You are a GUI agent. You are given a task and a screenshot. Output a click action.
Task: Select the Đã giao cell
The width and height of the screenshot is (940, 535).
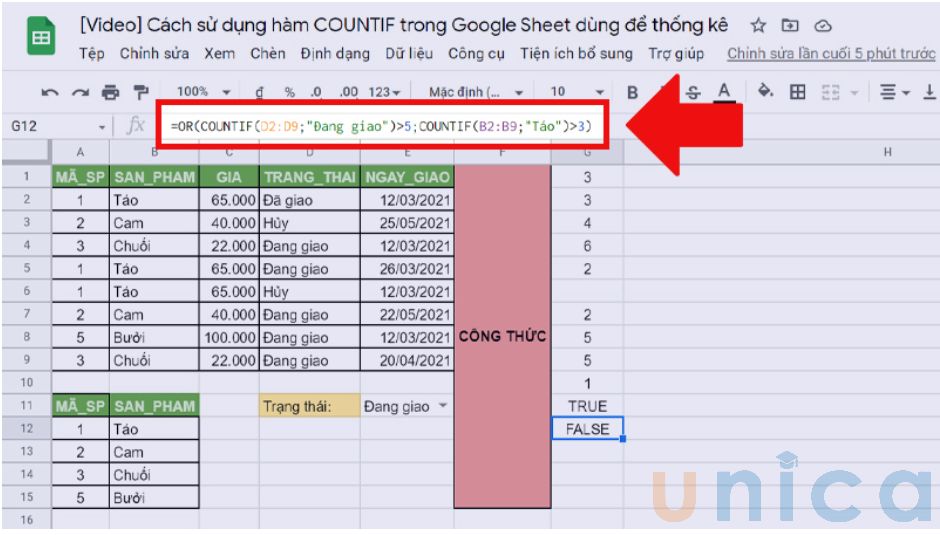[310, 200]
